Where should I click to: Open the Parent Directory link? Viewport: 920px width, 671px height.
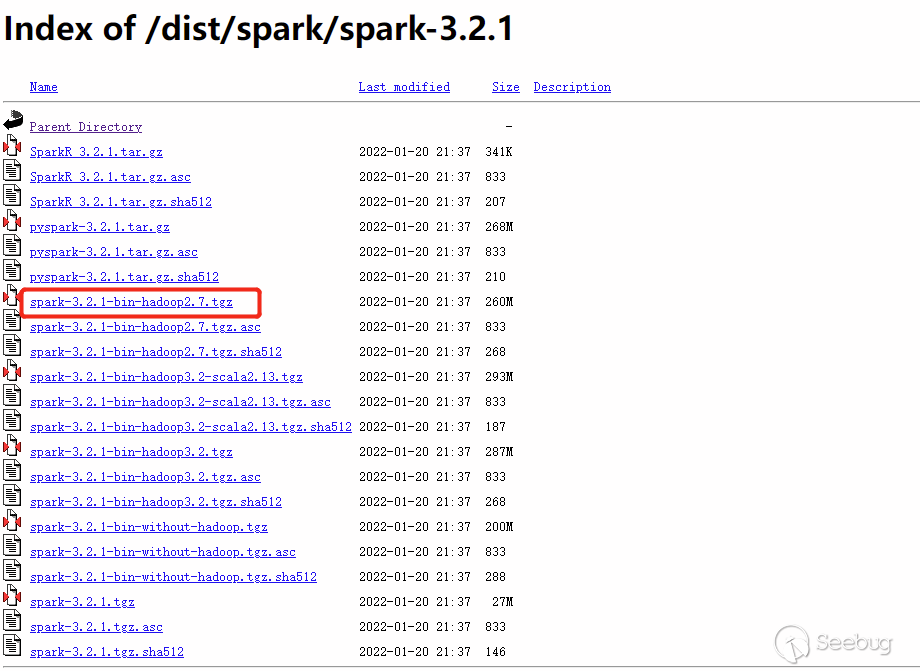point(86,127)
